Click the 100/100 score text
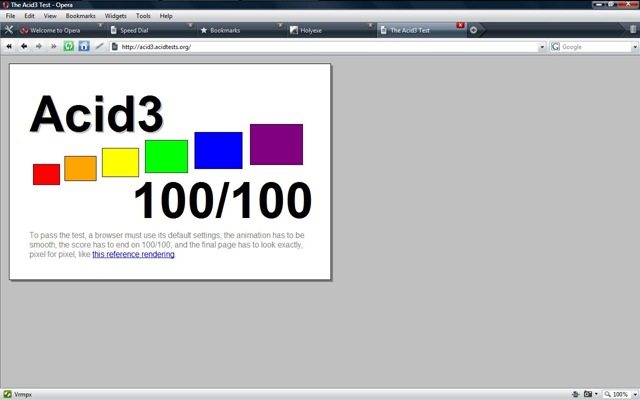Viewport: 640px width, 400px height. click(x=223, y=200)
